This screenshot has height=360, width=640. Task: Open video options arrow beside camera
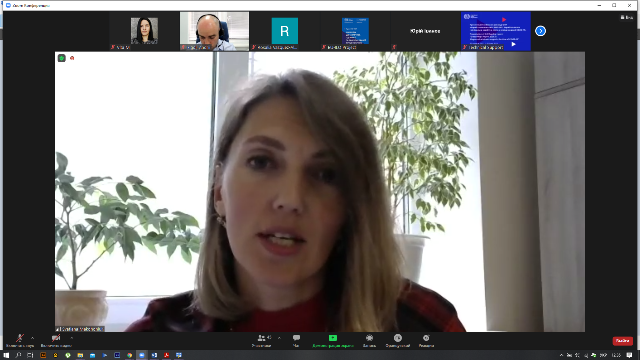71,338
